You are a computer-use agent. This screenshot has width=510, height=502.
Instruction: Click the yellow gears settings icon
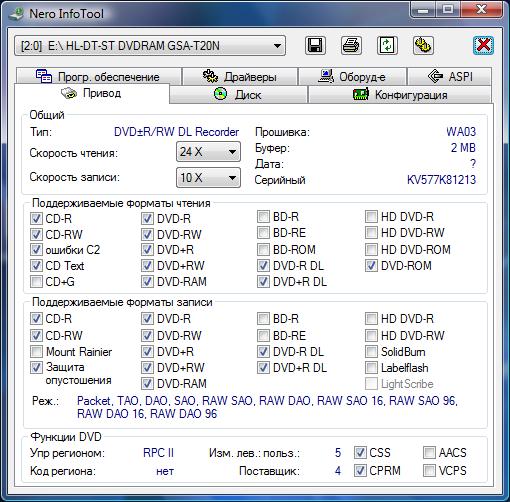click(x=423, y=45)
